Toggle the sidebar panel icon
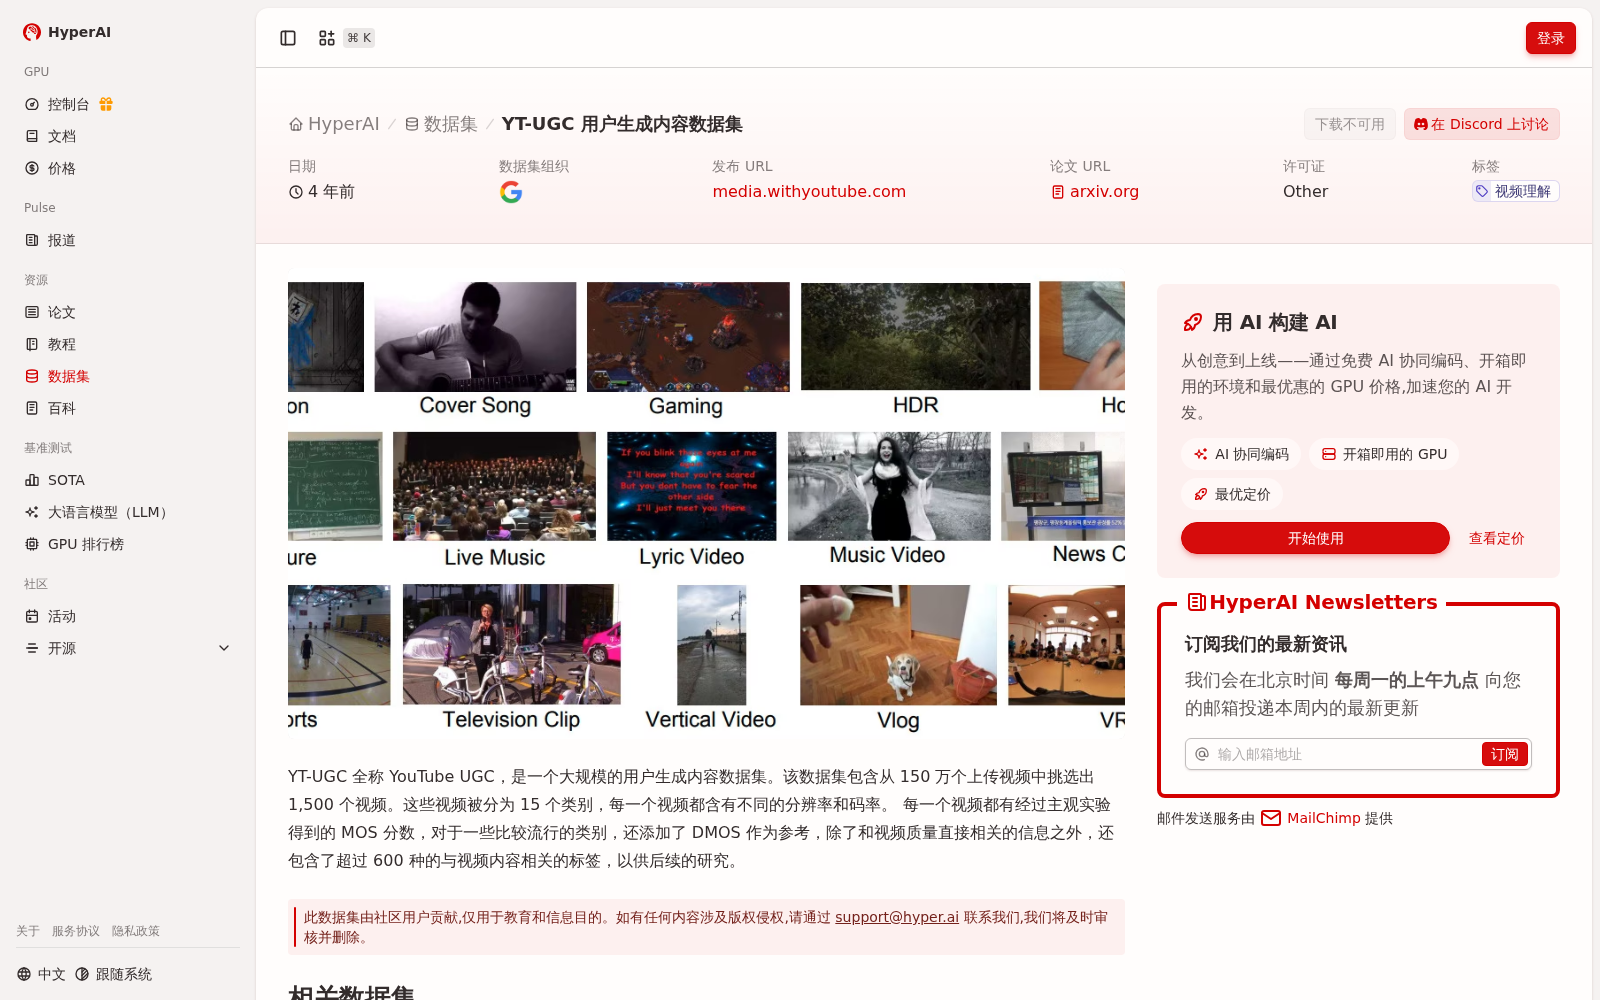The width and height of the screenshot is (1600, 1000). (x=288, y=38)
